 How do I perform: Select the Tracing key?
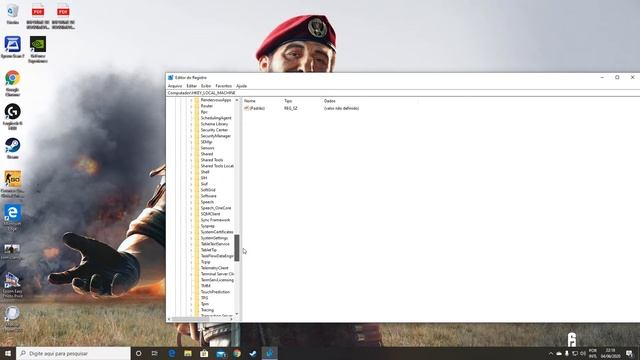point(207,310)
